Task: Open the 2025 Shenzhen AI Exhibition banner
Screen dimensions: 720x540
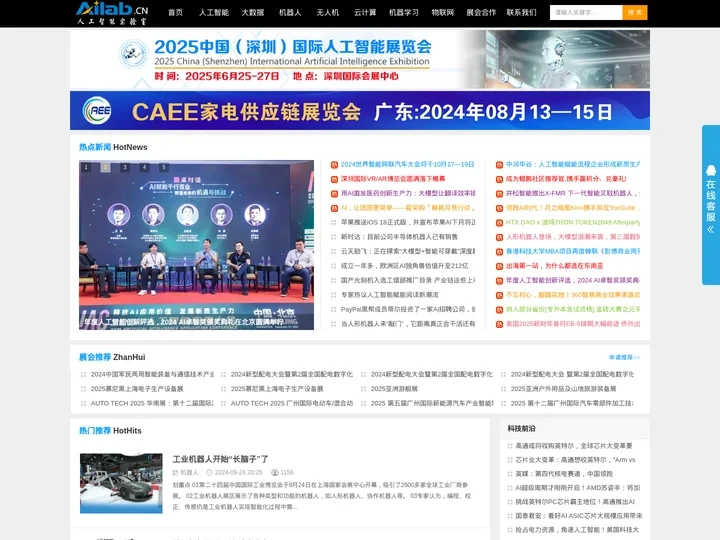Action: tap(360, 59)
